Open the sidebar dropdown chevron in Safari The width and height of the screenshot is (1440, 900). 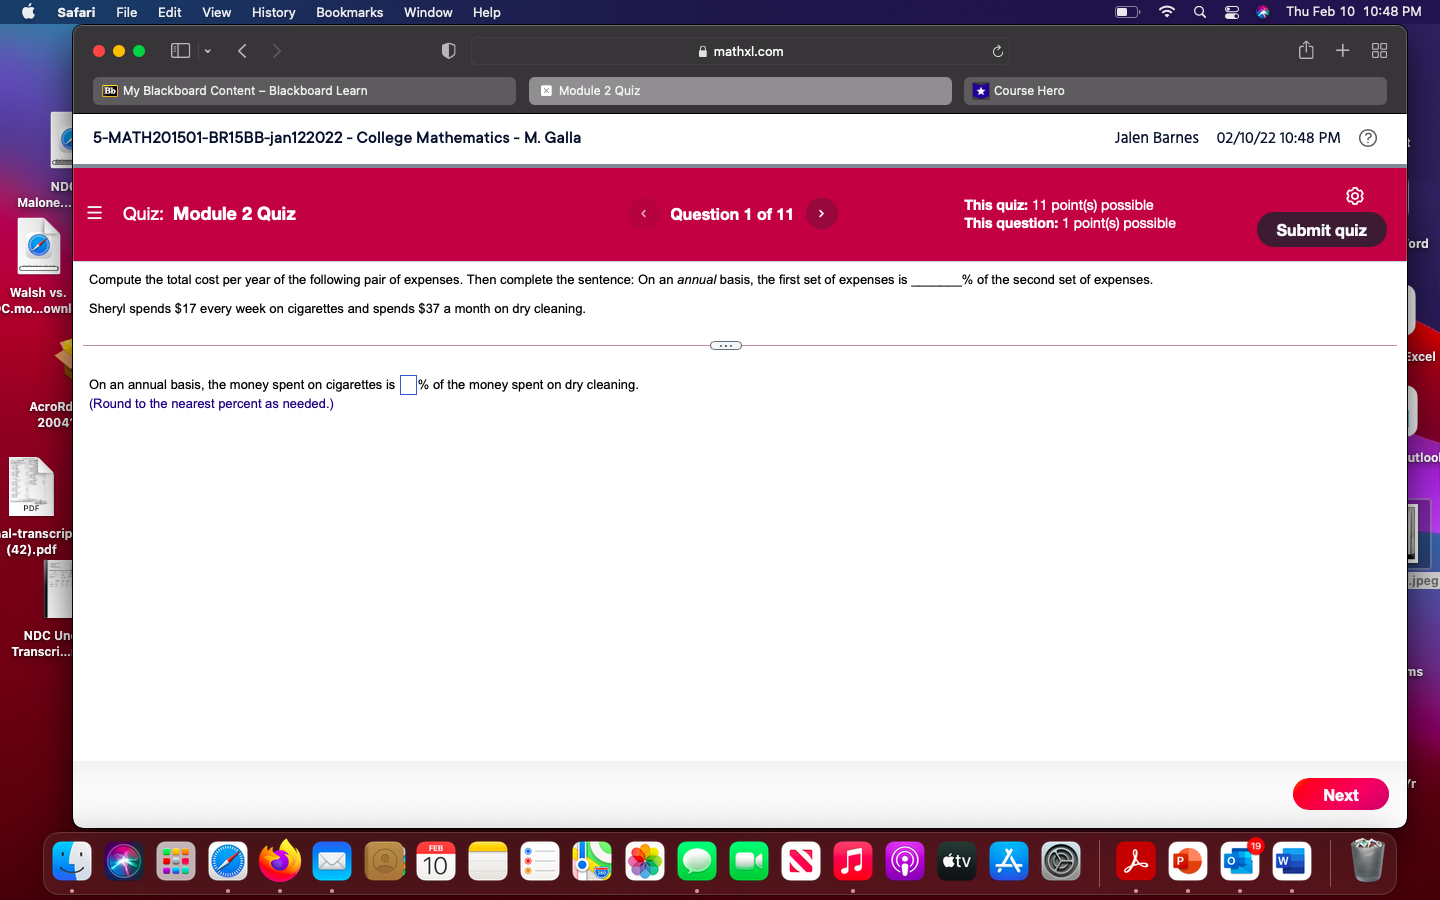coord(207,50)
